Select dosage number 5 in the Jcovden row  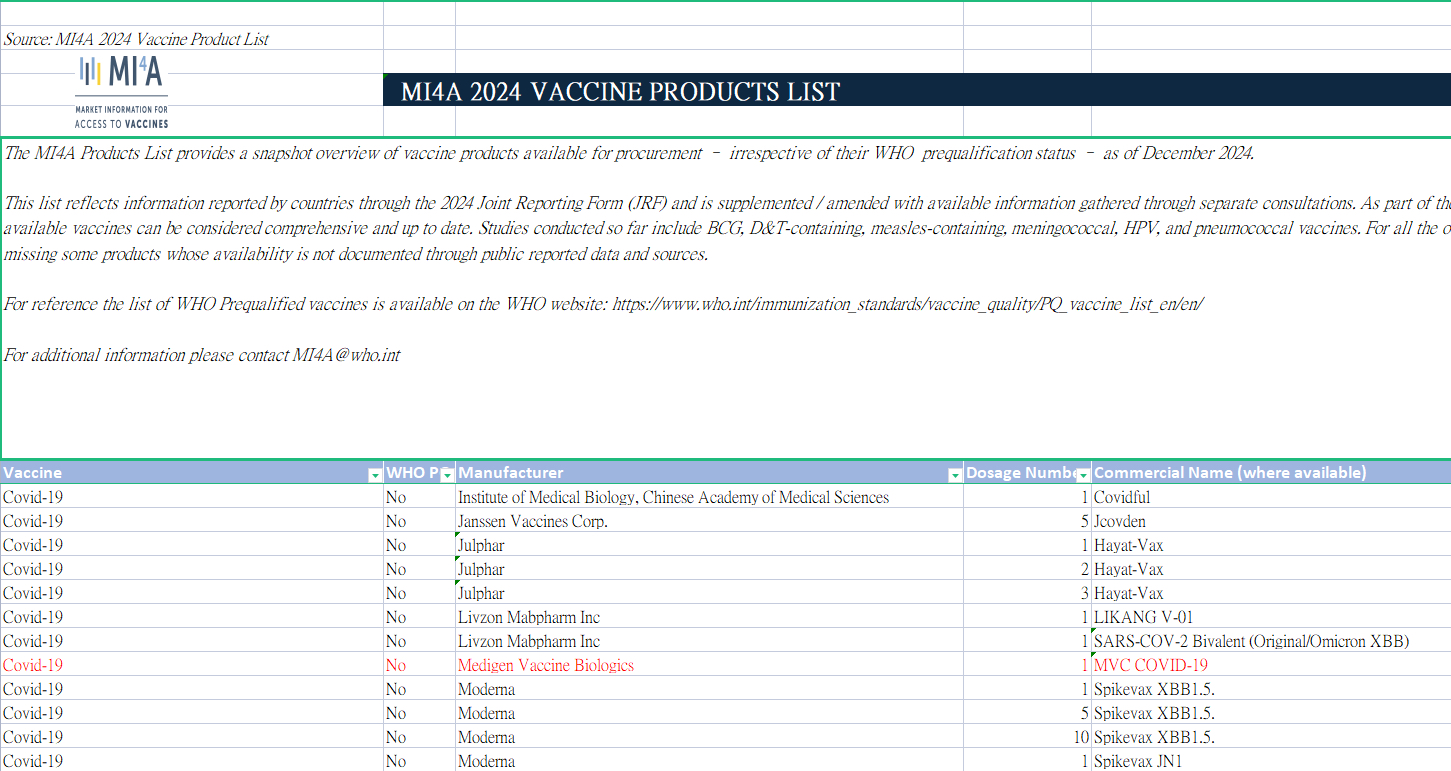1027,521
